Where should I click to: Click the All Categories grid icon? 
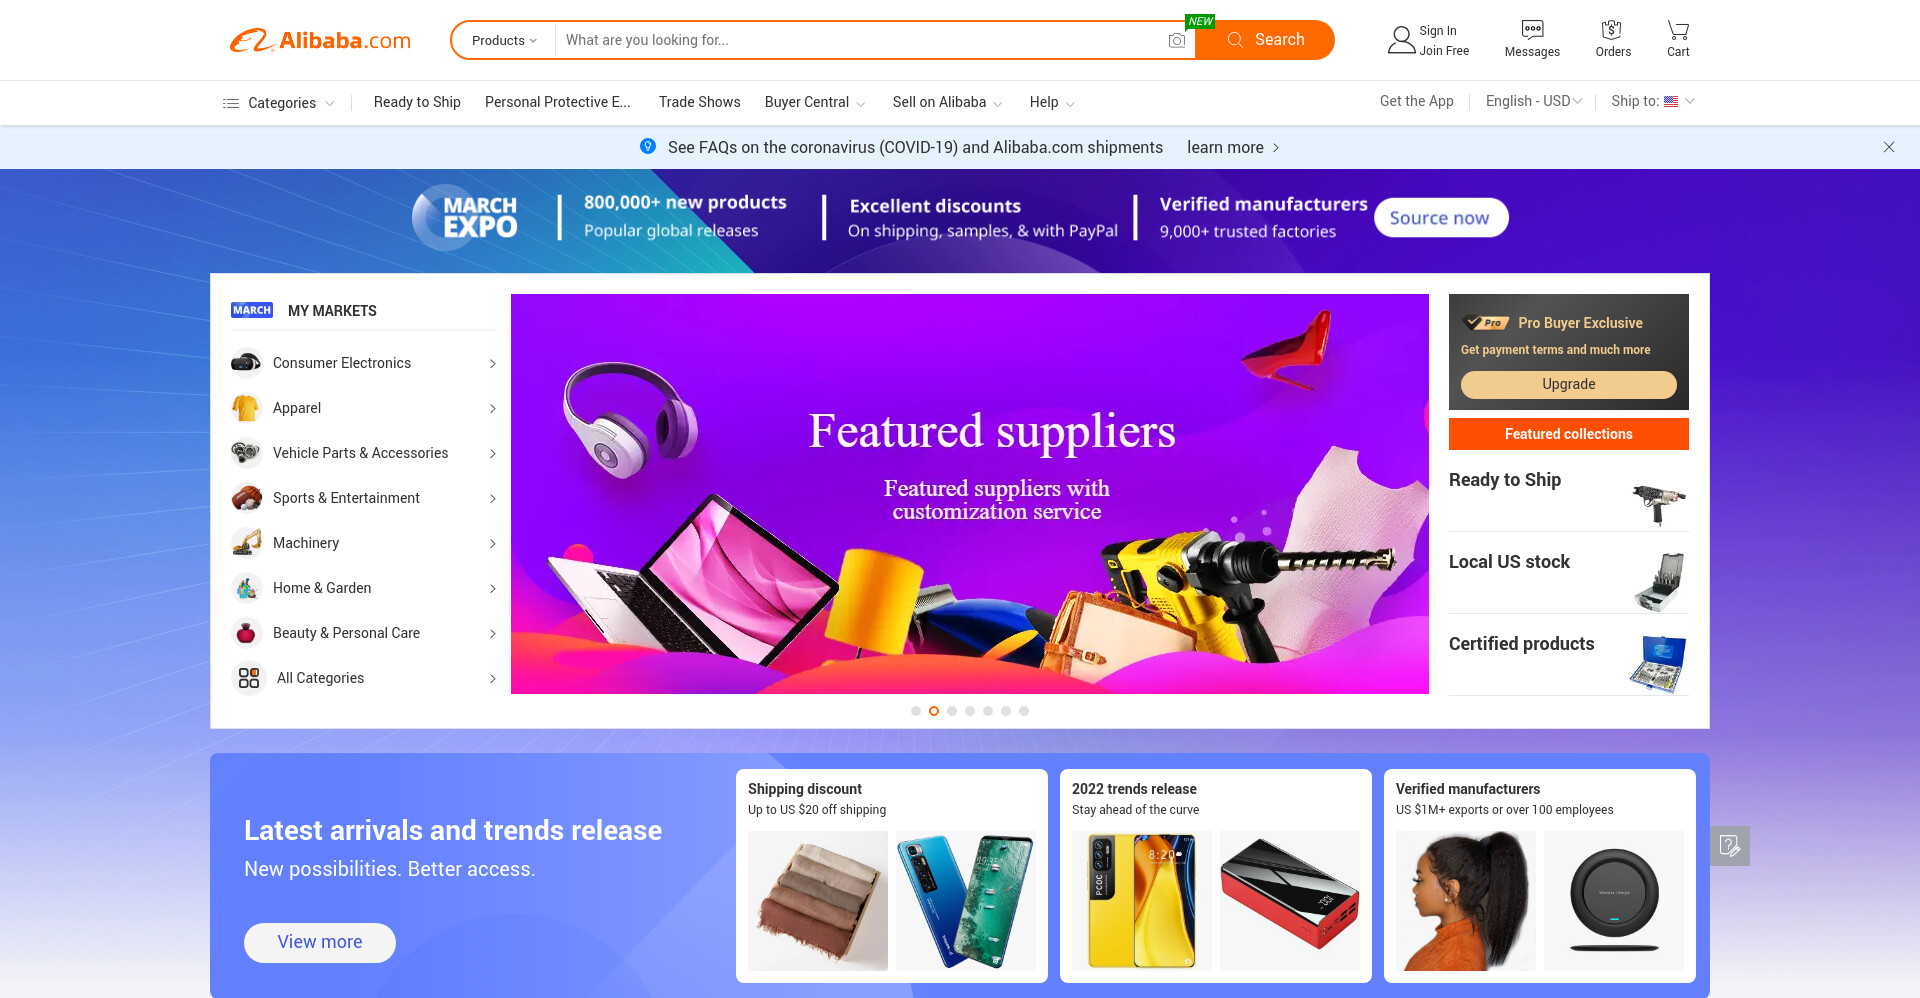point(249,678)
